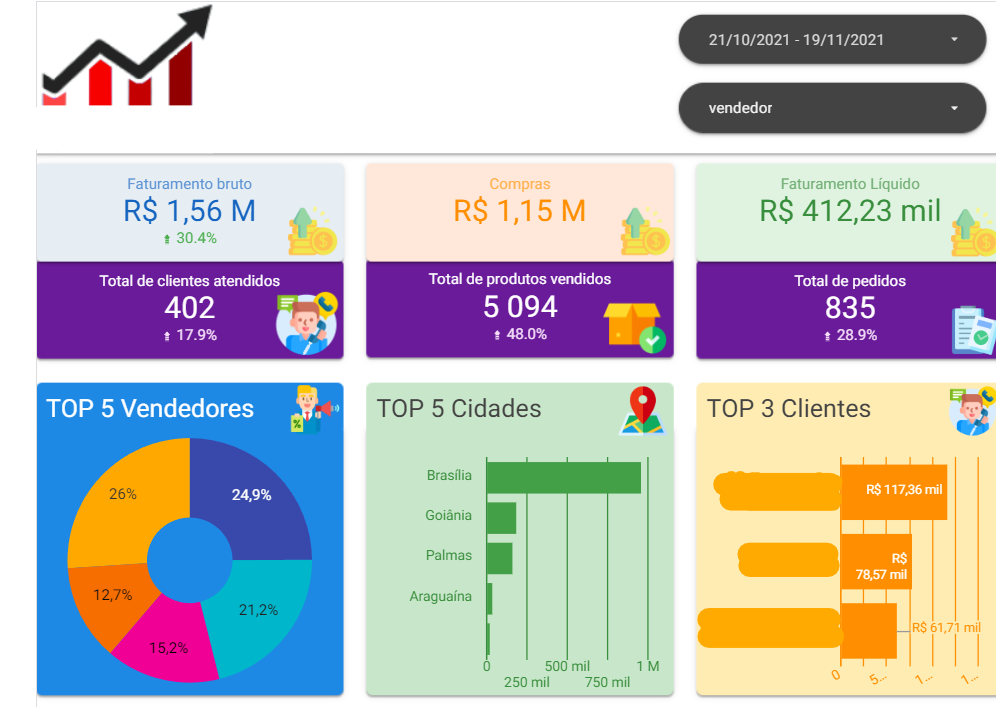Select the 12,7% orange pie slice

coord(110,597)
